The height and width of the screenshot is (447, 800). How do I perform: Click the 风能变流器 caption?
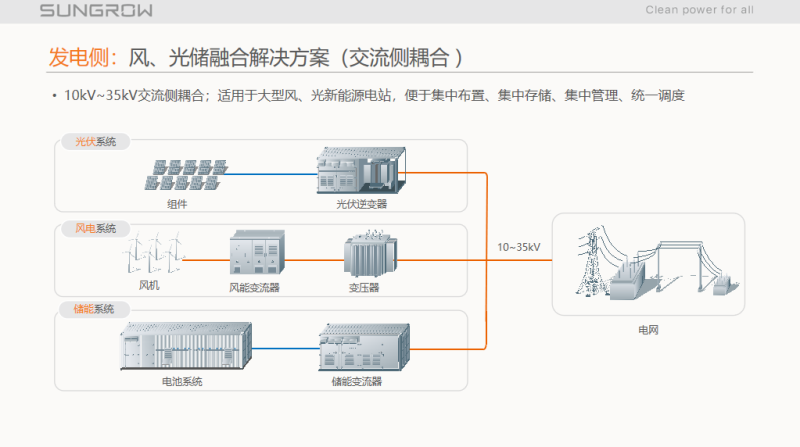254,288
